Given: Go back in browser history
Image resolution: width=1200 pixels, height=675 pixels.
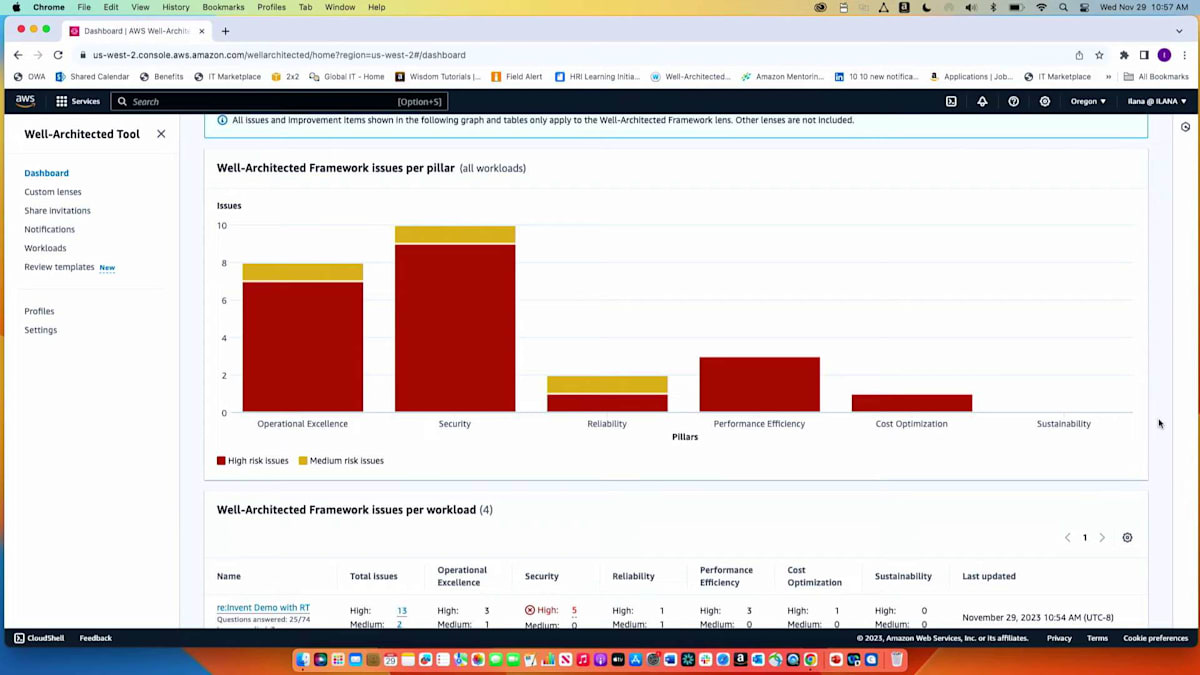Looking at the screenshot, I should 18,55.
